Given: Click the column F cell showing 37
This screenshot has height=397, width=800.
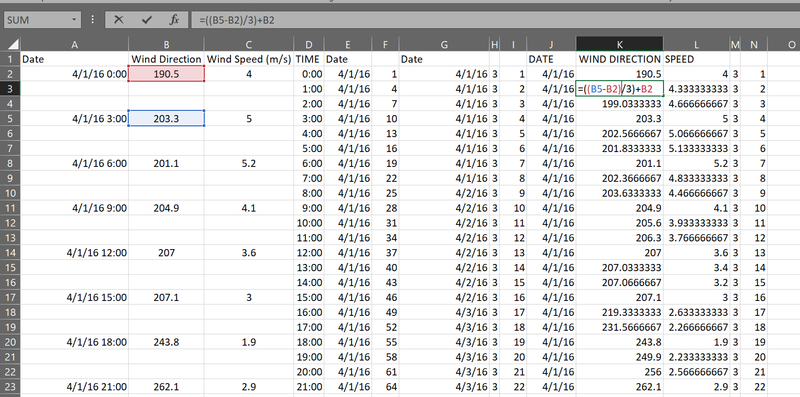Looking at the screenshot, I should click(386, 253).
